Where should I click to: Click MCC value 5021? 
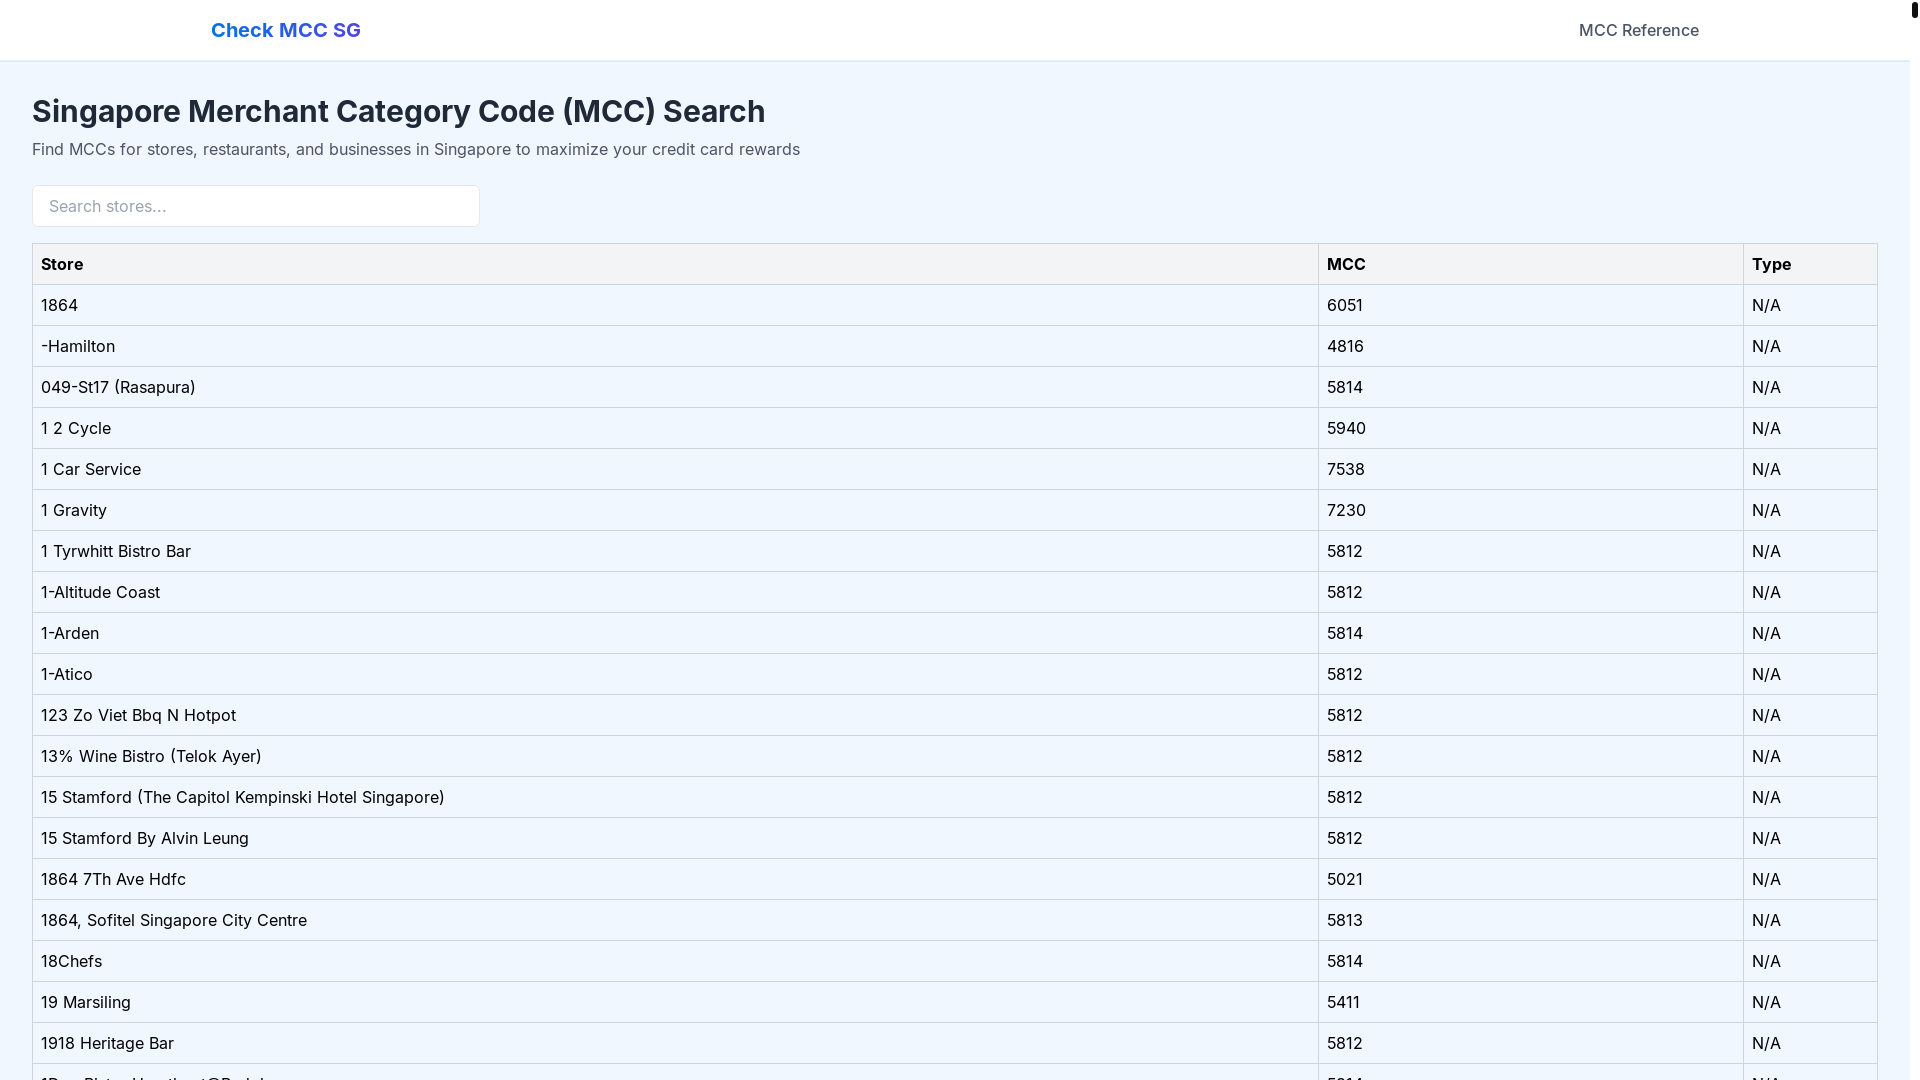pos(1530,879)
